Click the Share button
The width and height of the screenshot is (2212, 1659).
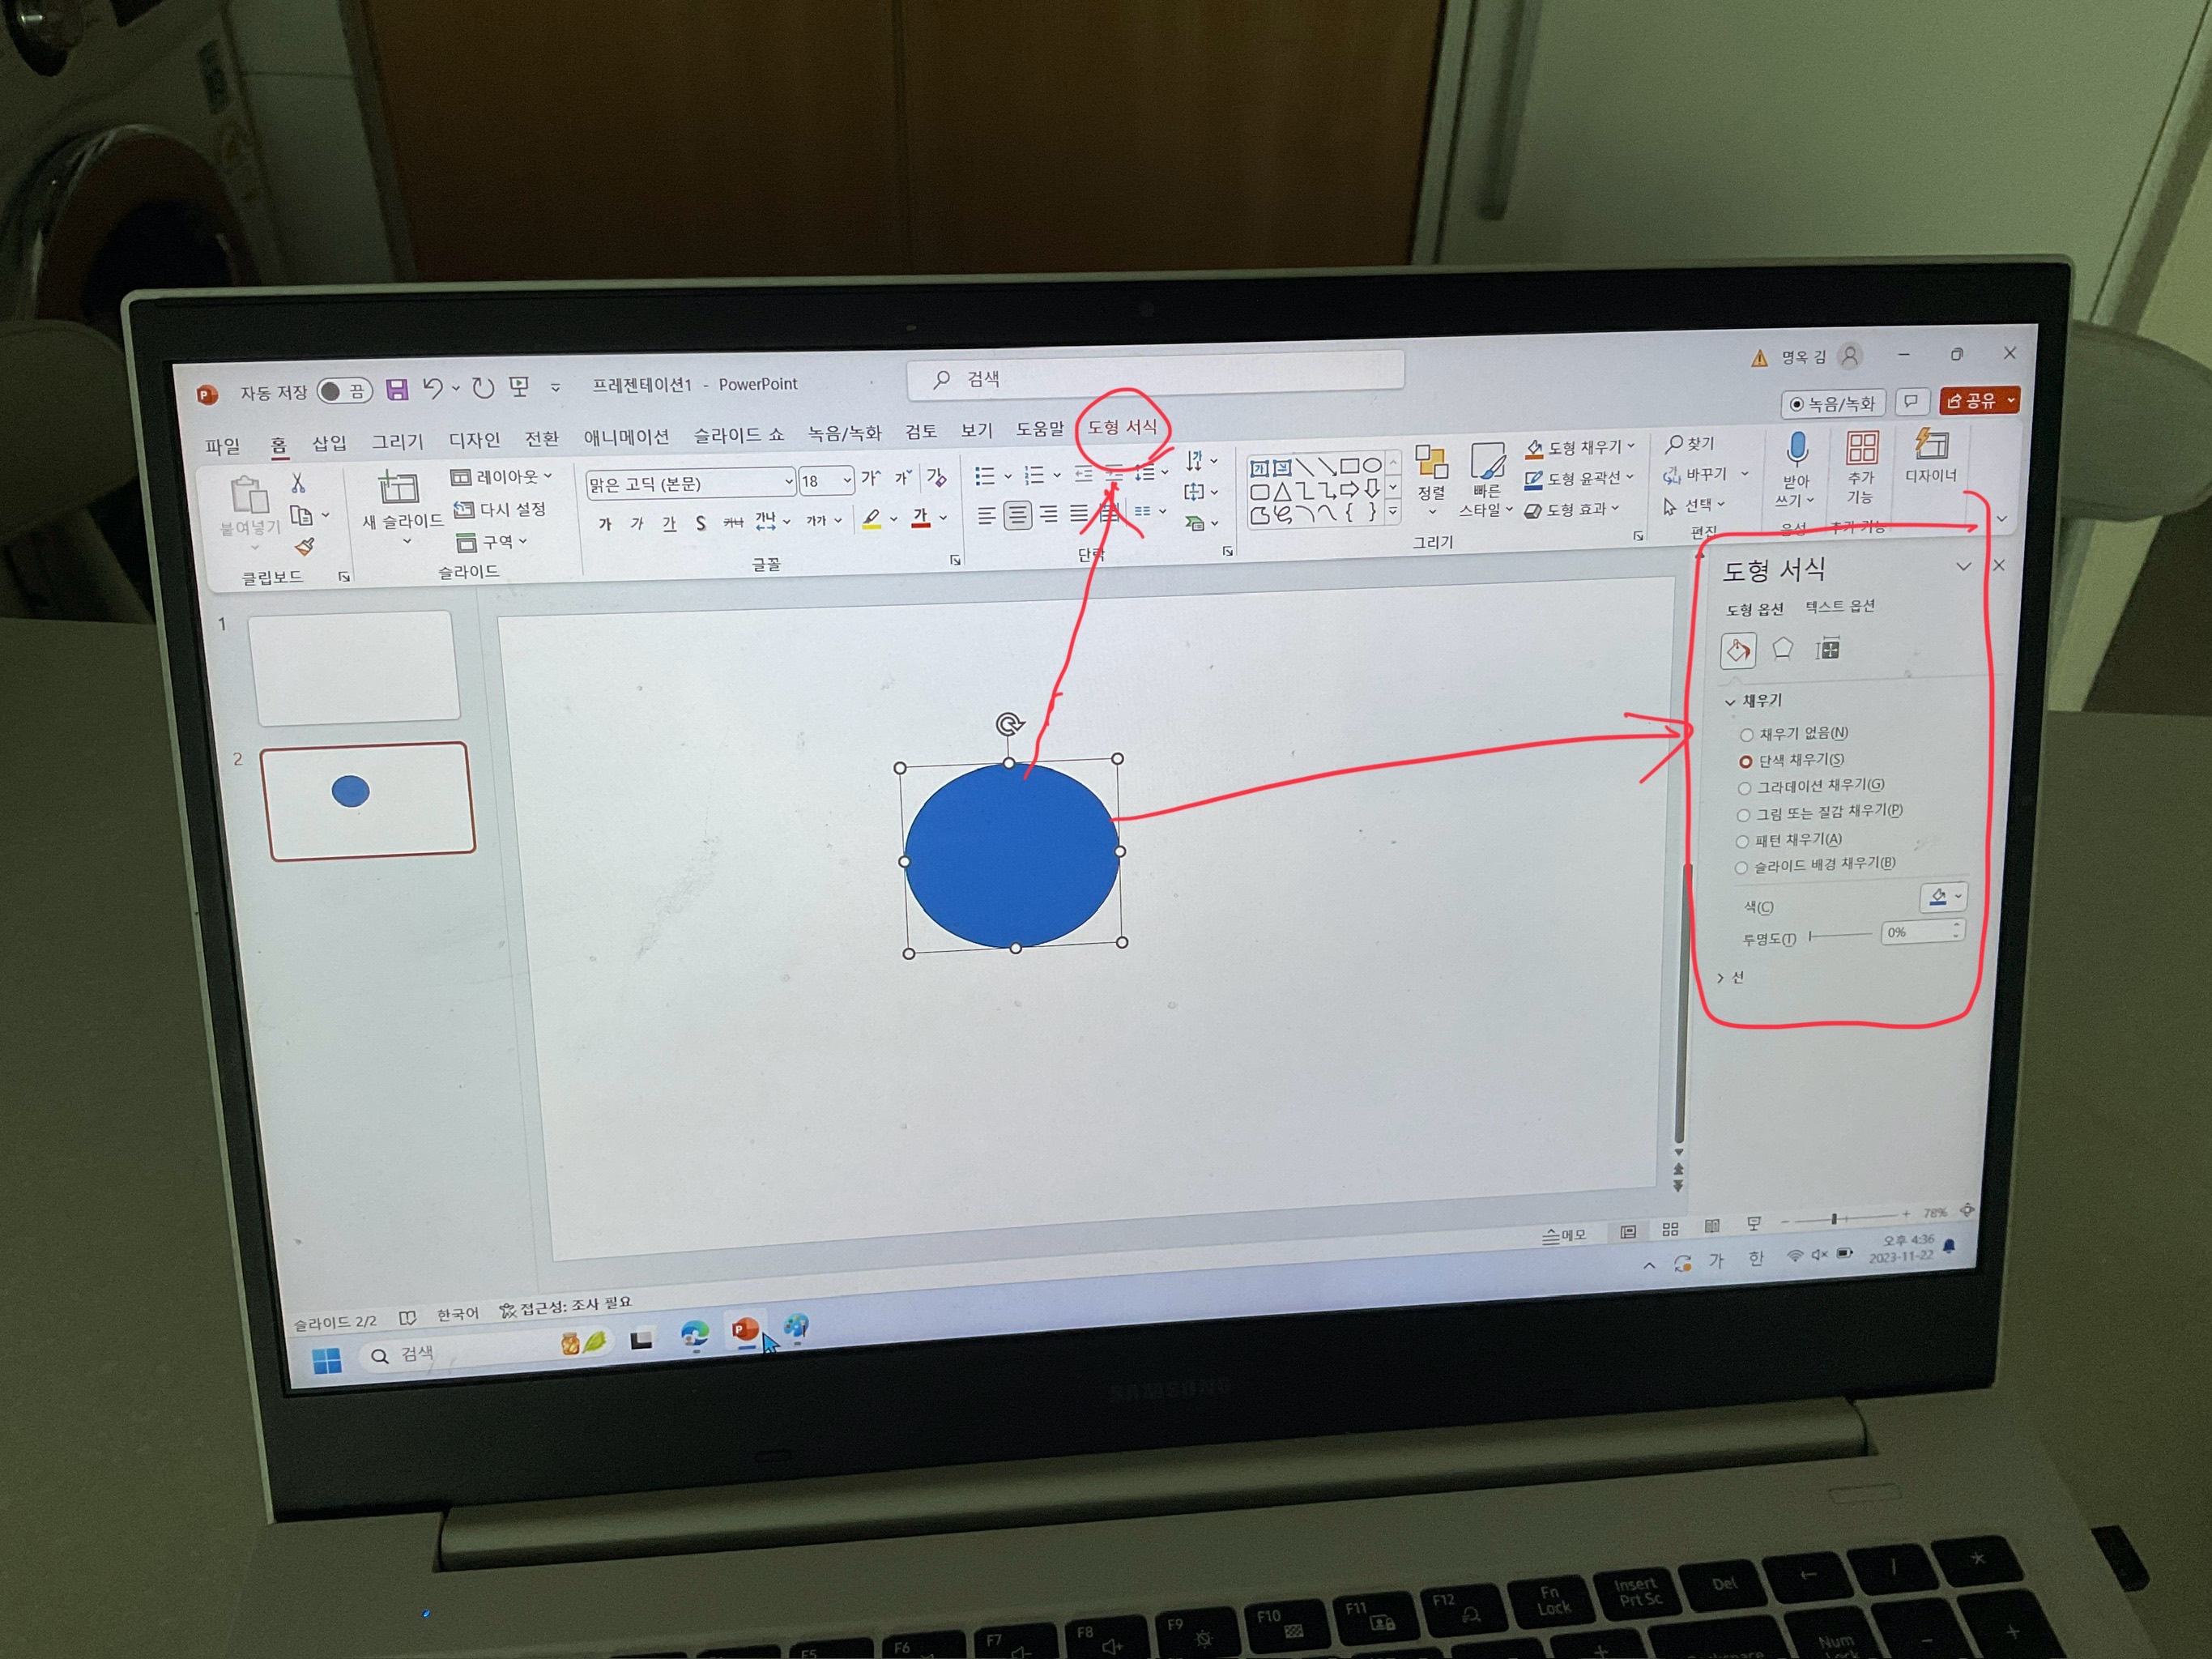1972,401
